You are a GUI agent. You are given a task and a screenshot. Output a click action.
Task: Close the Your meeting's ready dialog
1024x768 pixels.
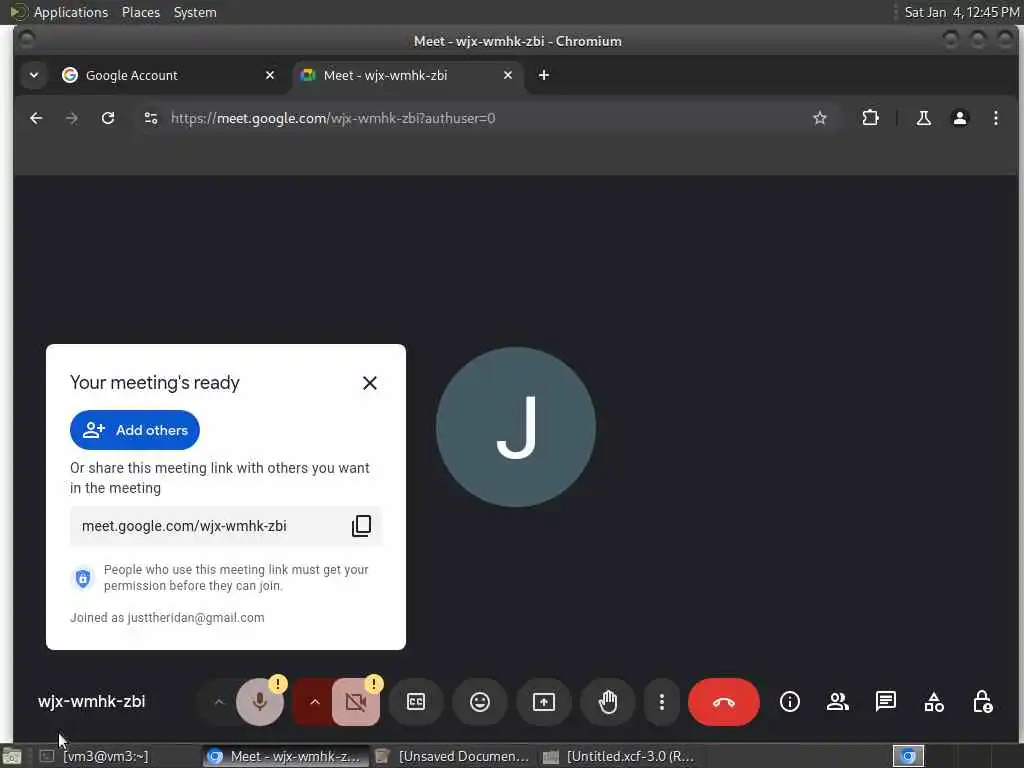pos(370,383)
